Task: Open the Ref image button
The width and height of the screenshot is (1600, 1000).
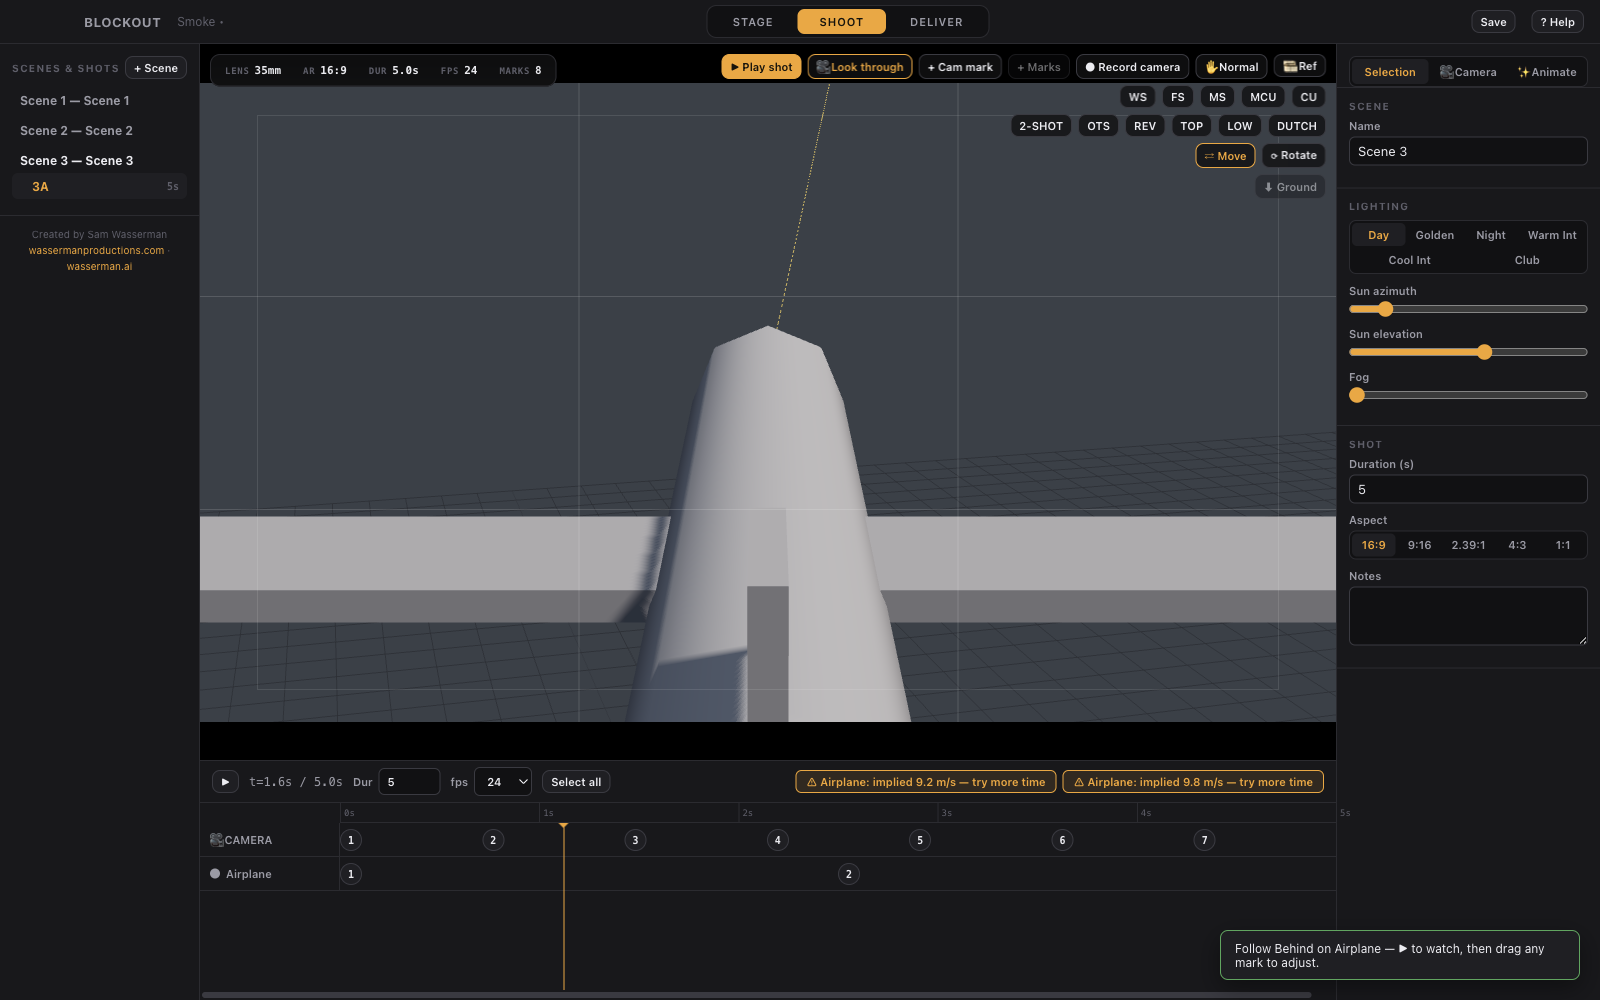Action: pos(1300,66)
